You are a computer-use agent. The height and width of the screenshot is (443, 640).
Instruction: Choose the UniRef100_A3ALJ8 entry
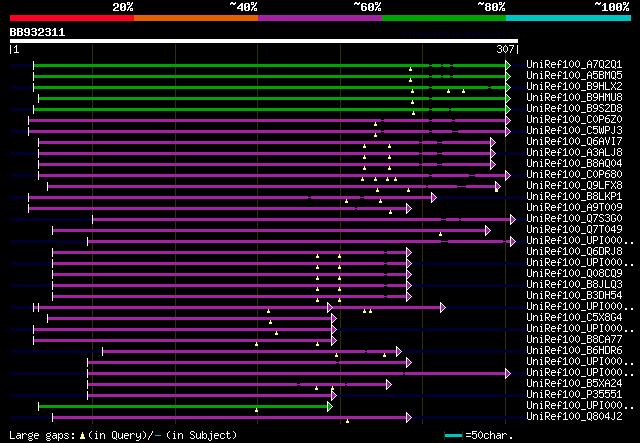click(x=574, y=153)
